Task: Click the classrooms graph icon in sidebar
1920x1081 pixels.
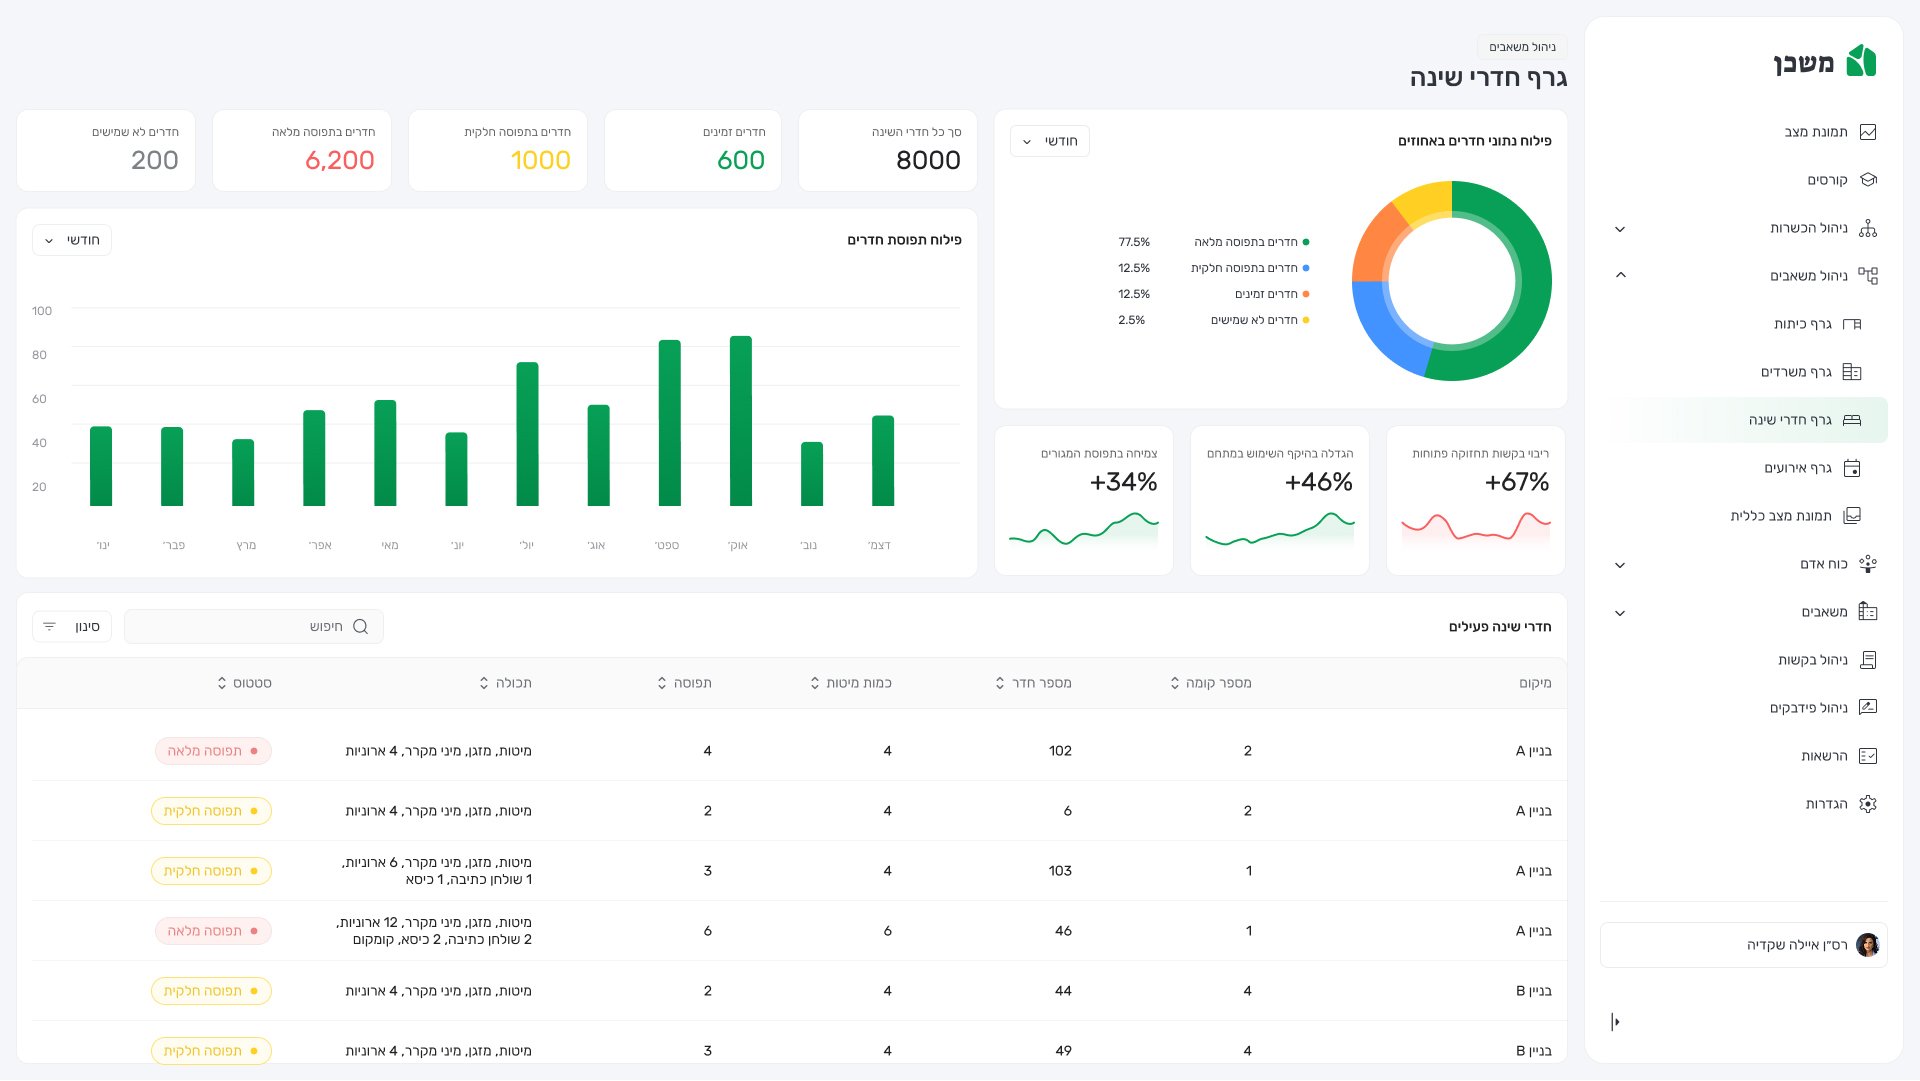Action: pos(1852,324)
